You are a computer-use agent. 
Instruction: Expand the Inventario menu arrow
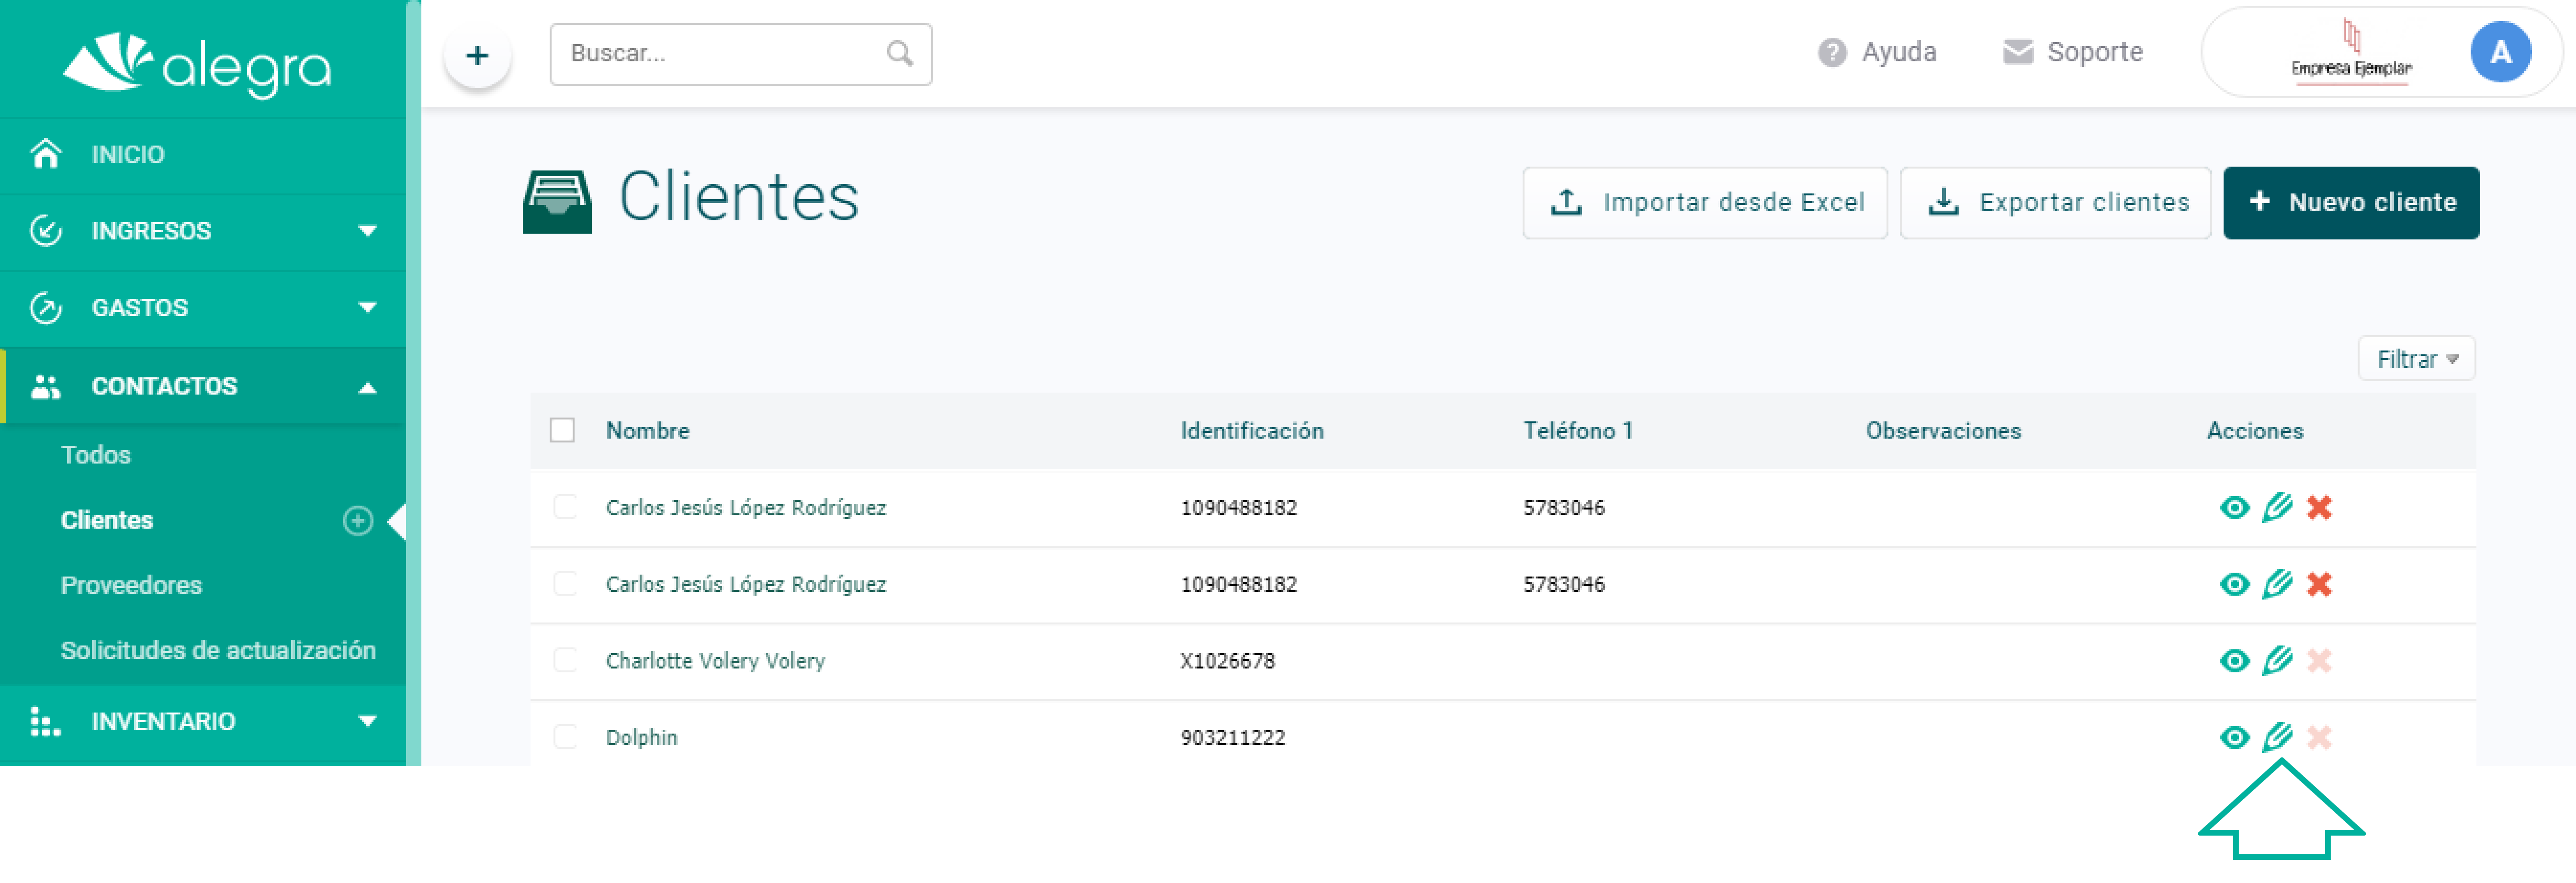368,721
